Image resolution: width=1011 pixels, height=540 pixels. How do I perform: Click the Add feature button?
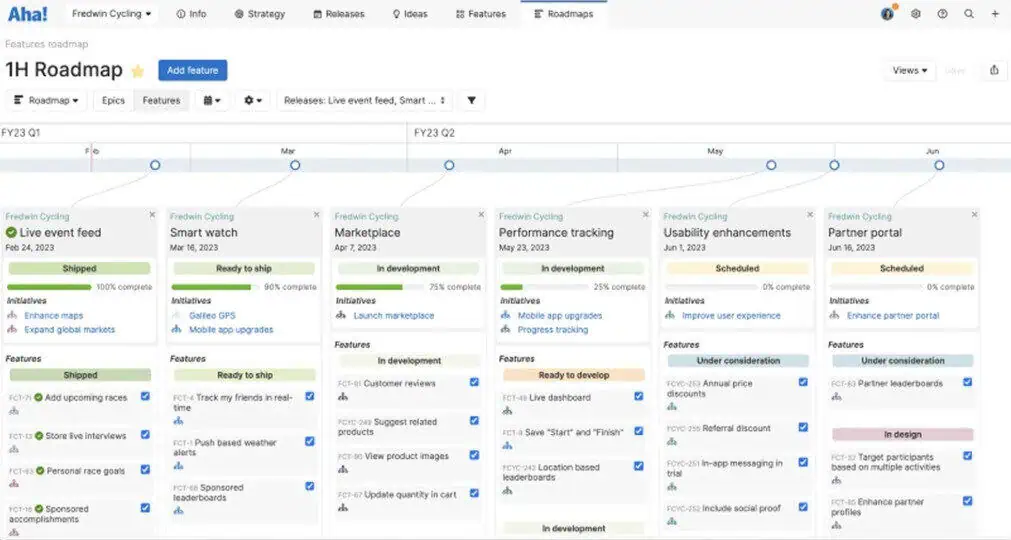click(193, 70)
